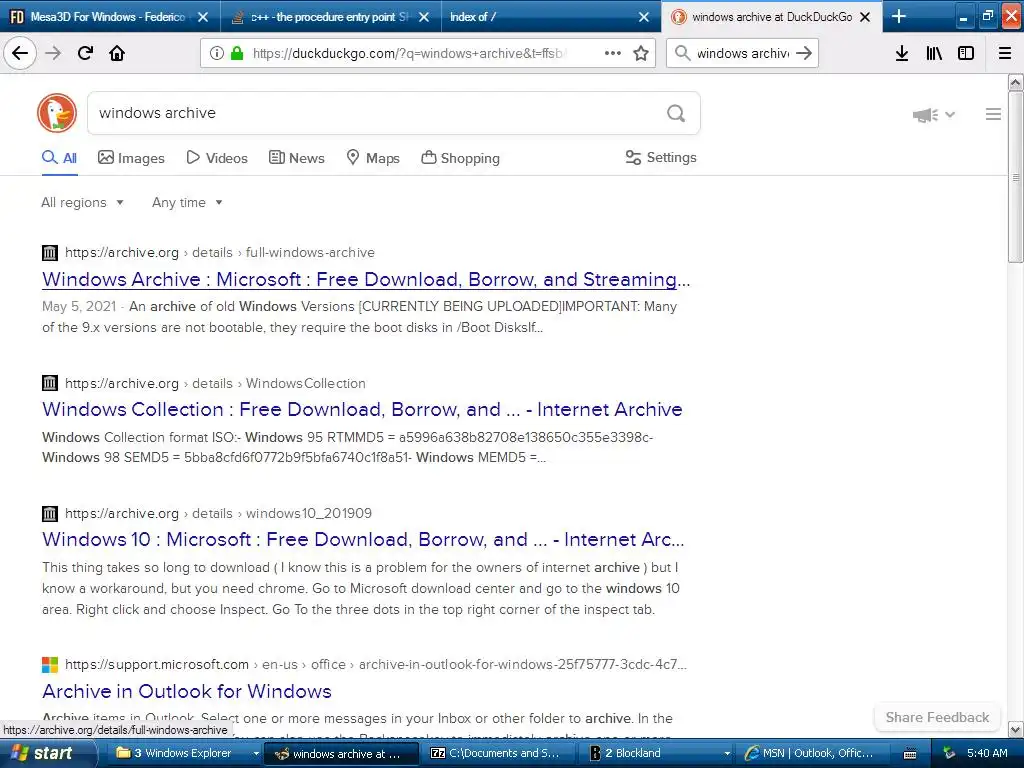Open Windows 10 : Microsoft result link
The height and width of the screenshot is (768, 1024).
[363, 539]
